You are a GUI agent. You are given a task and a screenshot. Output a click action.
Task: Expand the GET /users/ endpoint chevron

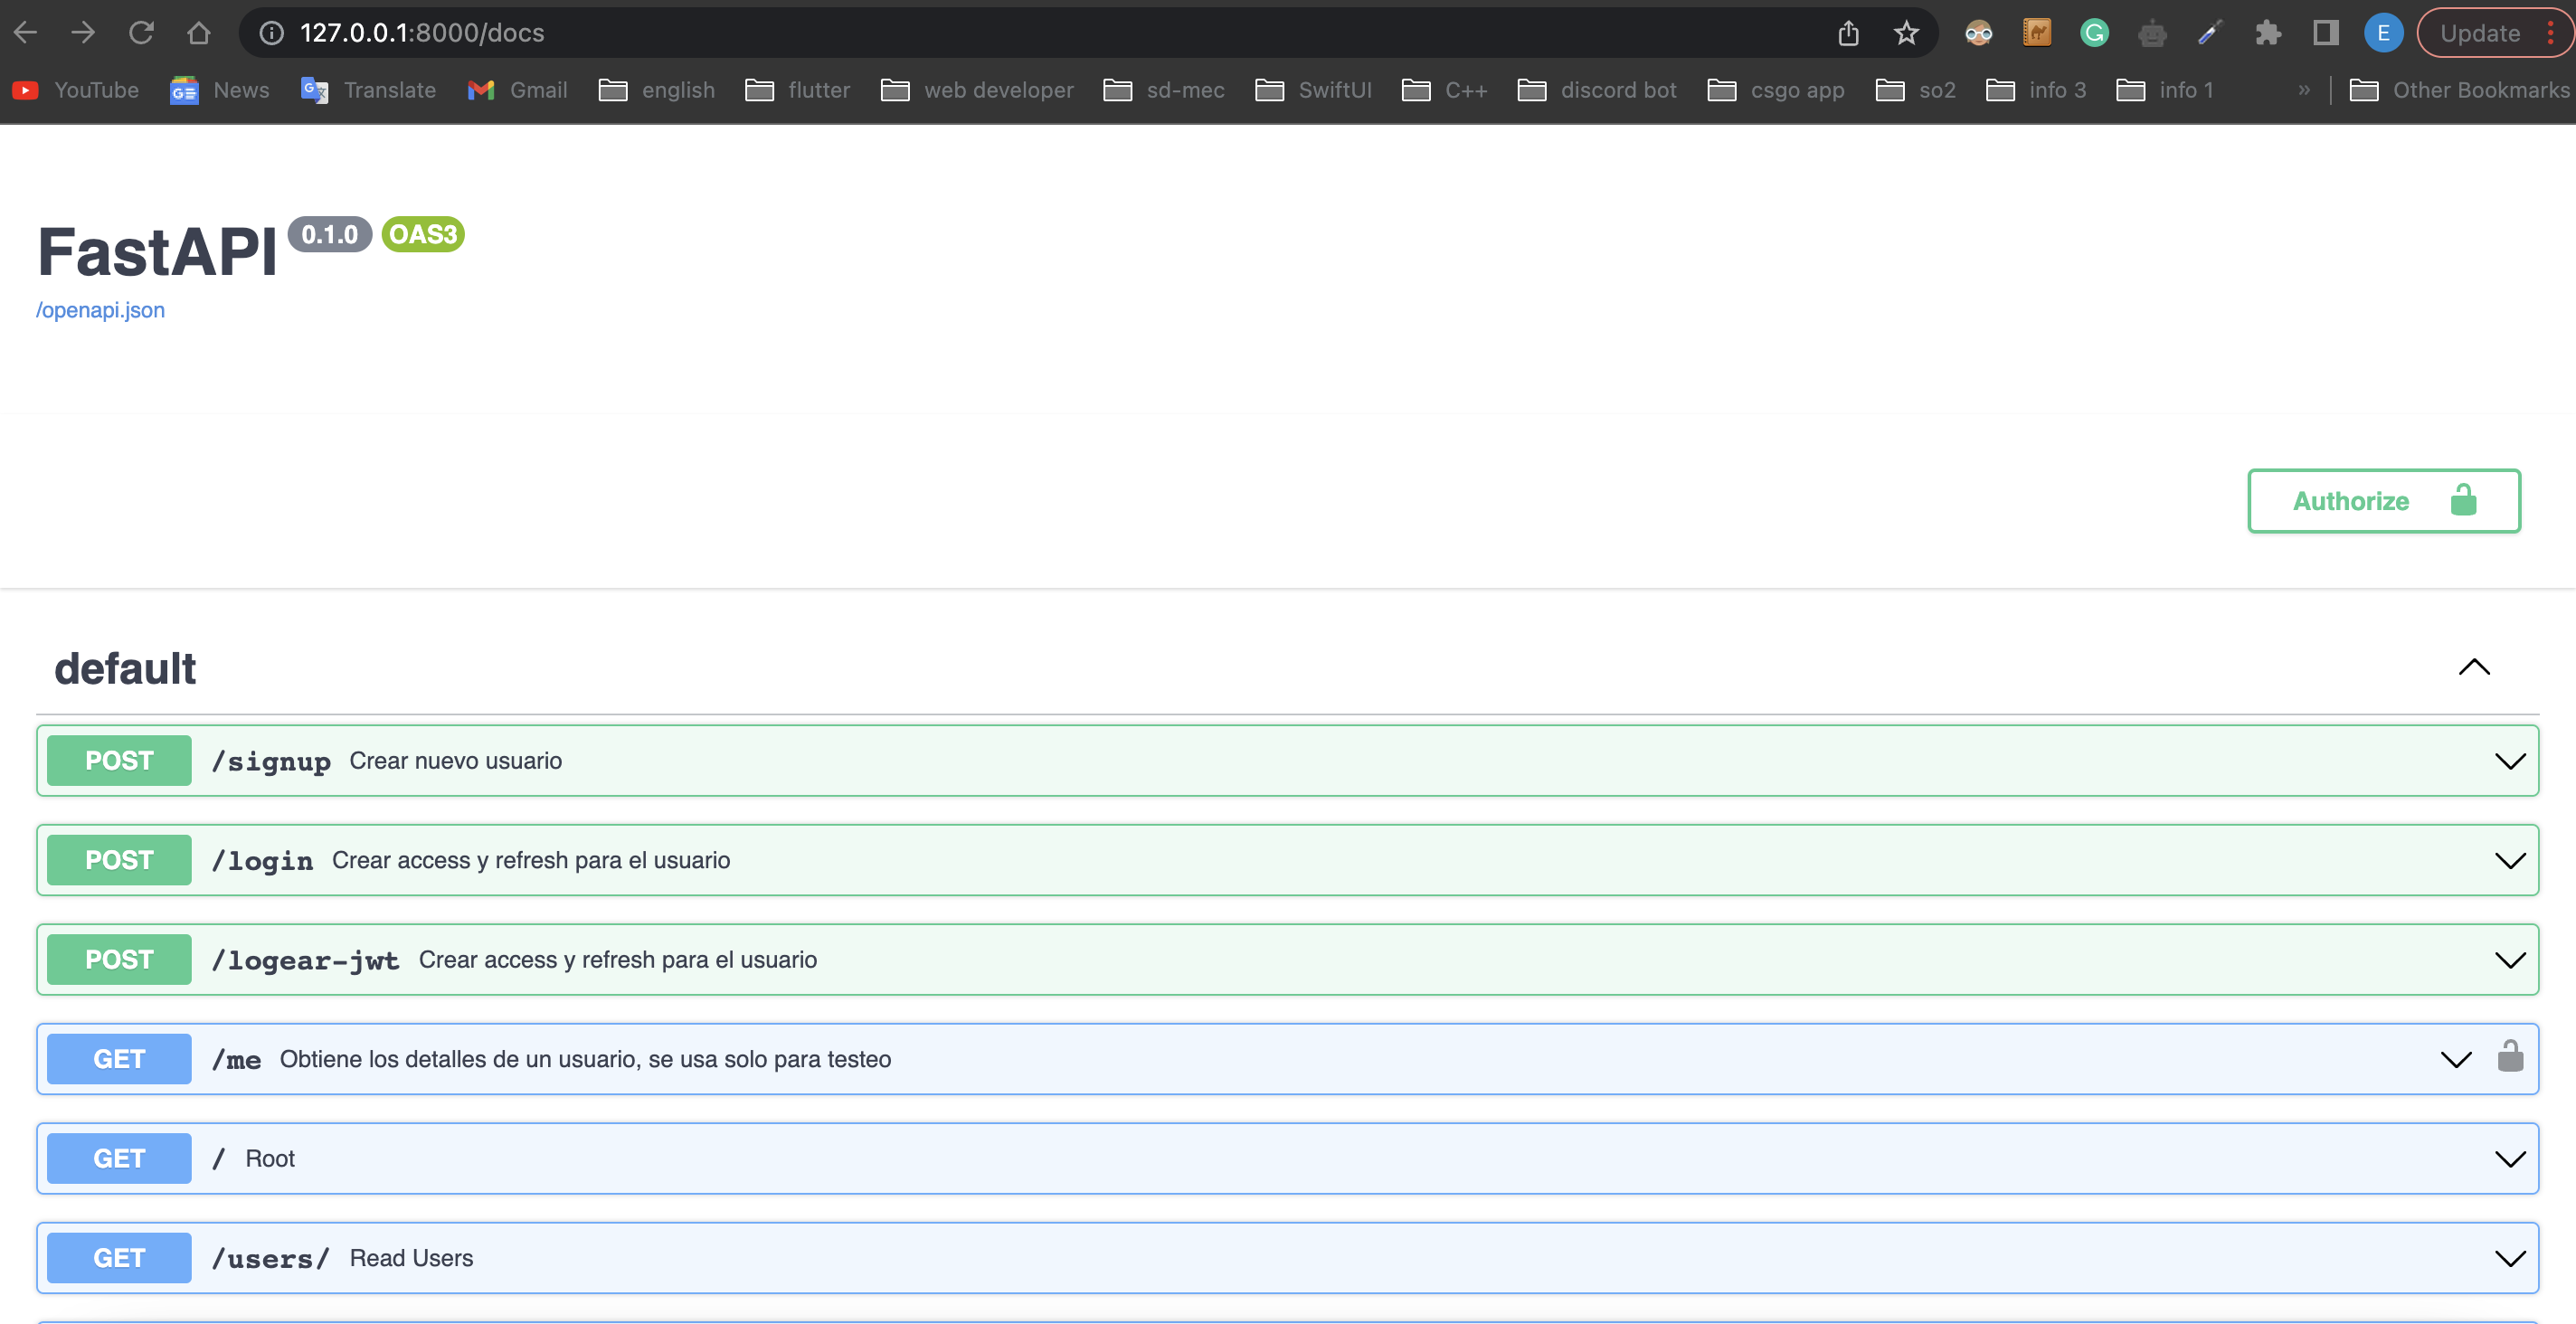point(2509,1258)
